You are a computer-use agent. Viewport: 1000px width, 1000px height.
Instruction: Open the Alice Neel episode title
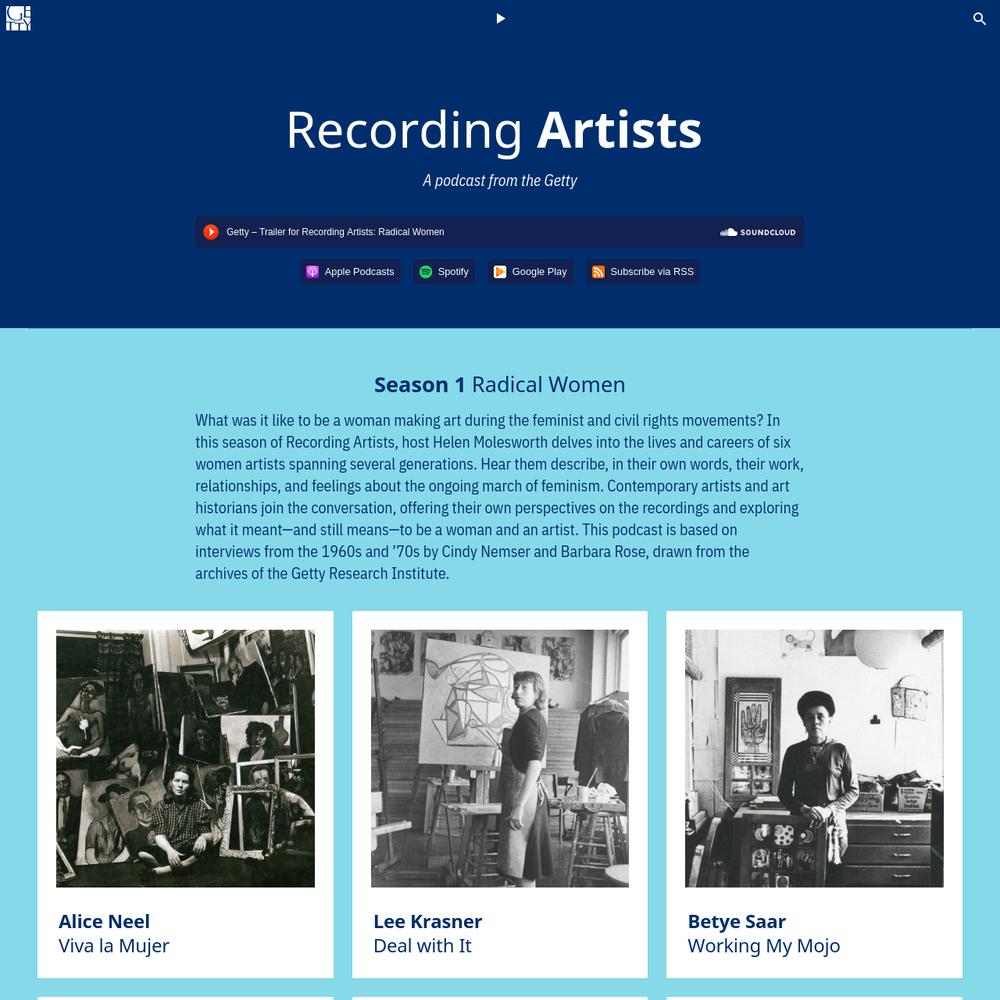pyautogui.click(x=114, y=934)
